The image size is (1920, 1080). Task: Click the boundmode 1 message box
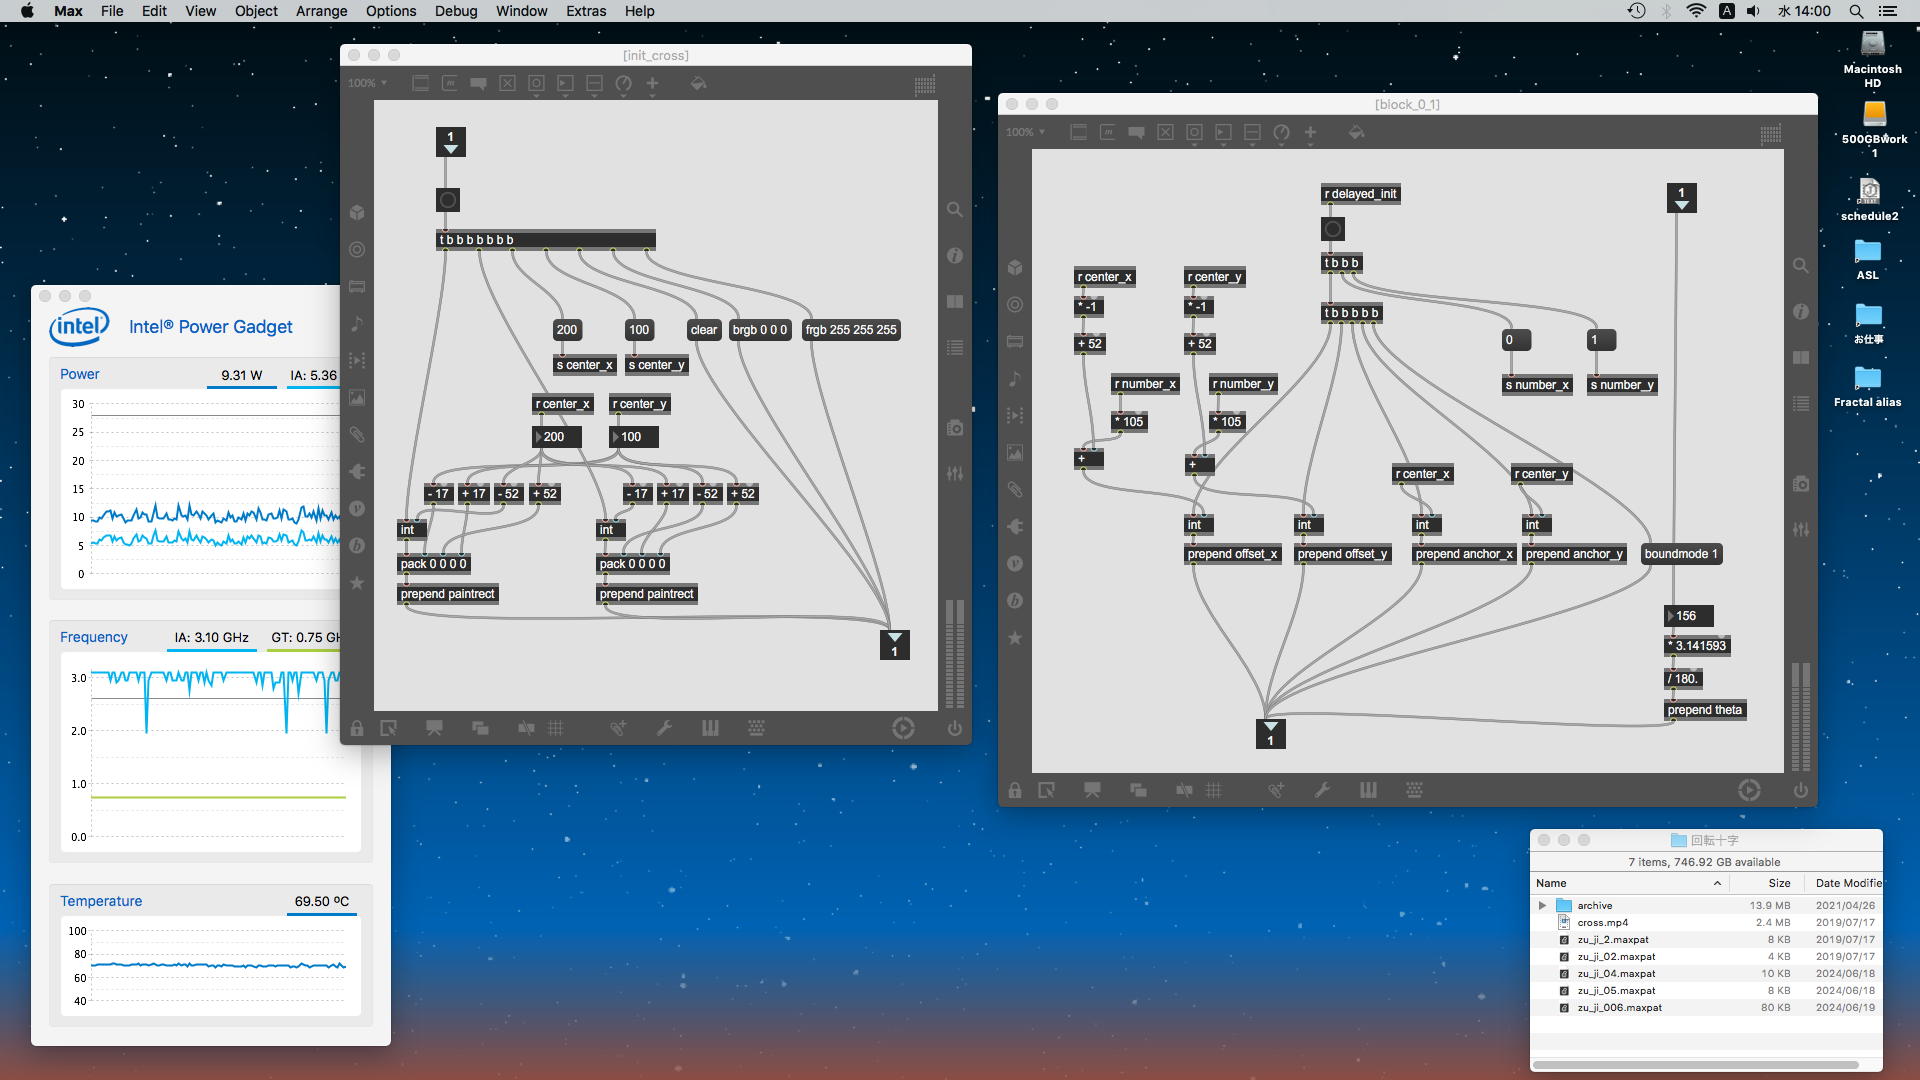pos(1680,554)
